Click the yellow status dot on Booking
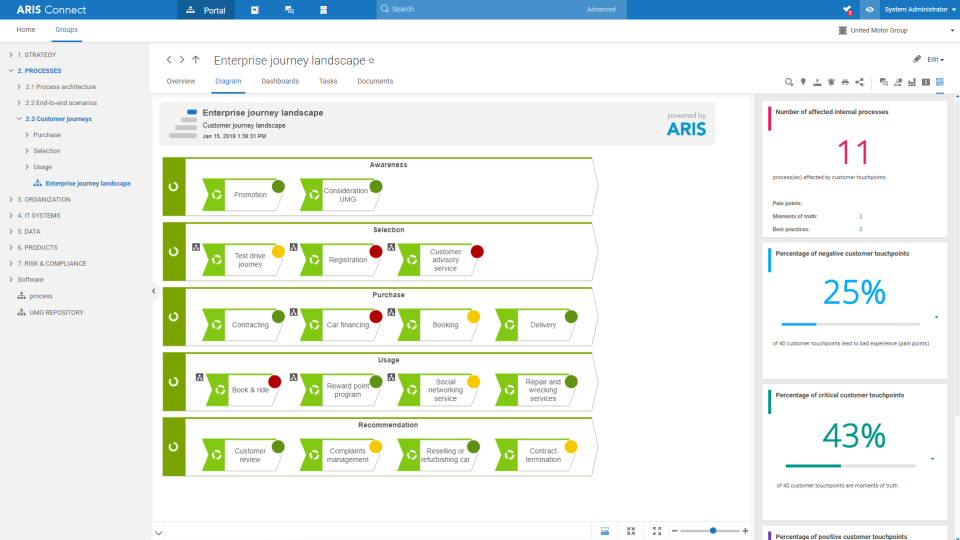The height and width of the screenshot is (540, 960). (473, 317)
